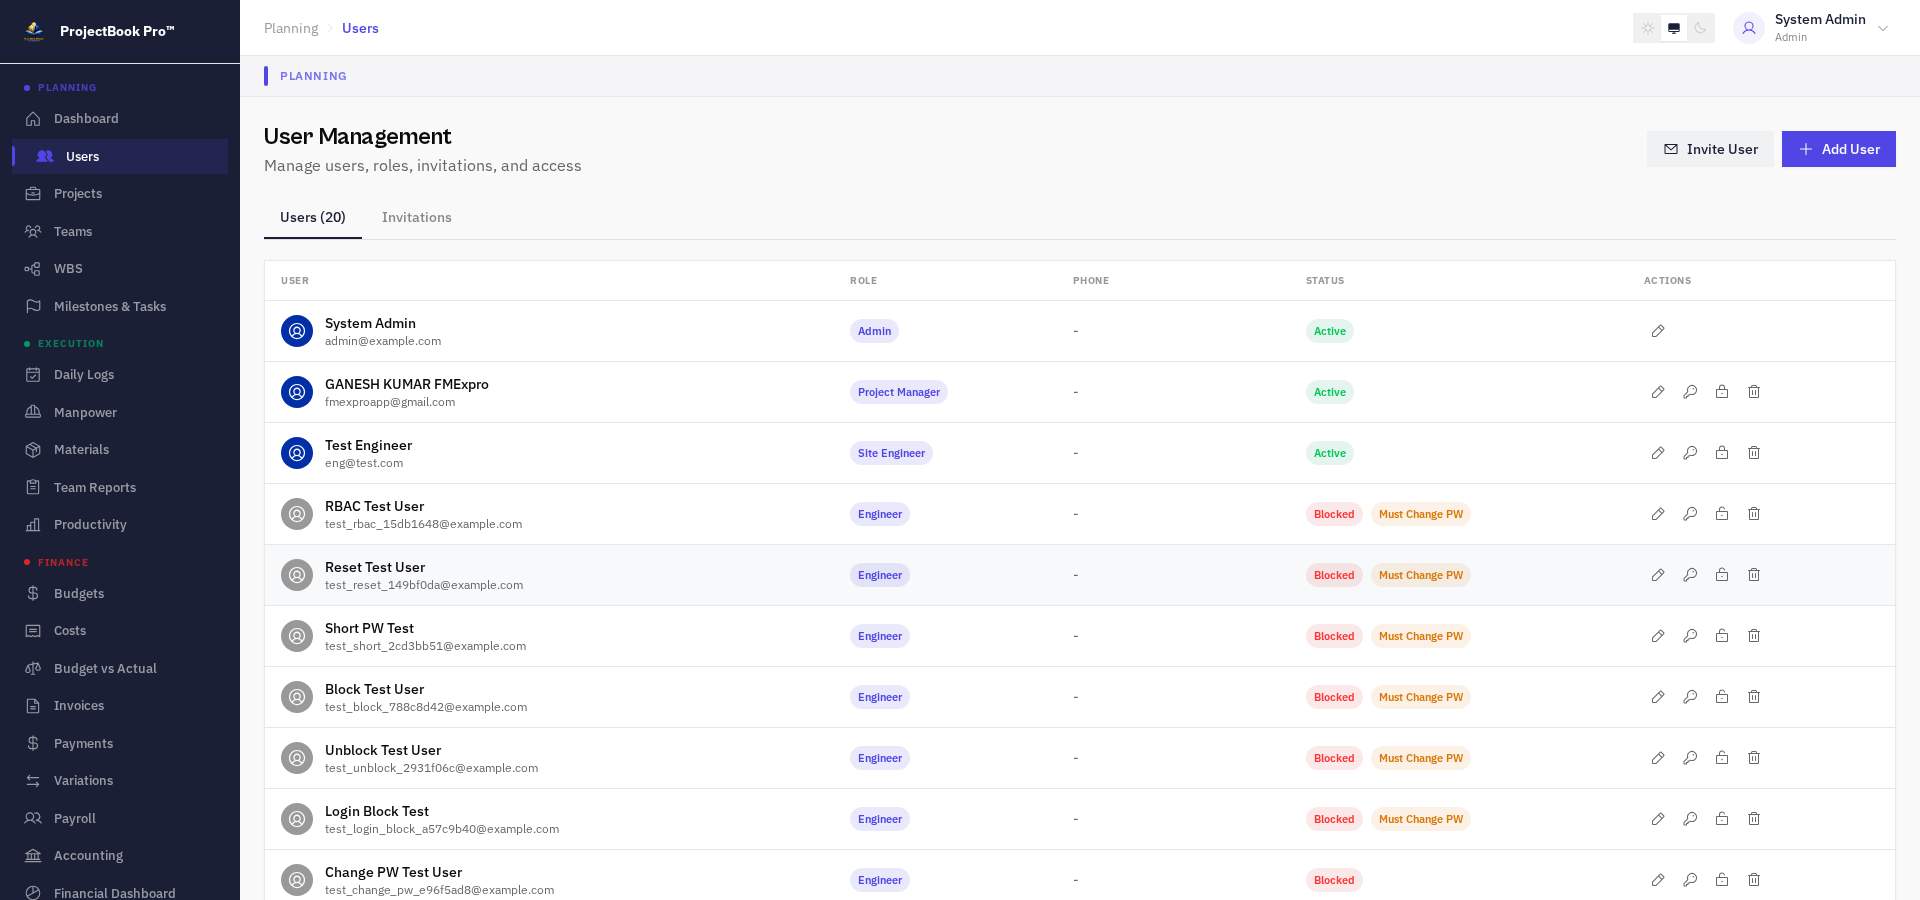Delete Reset Test User via trash icon
Image resolution: width=1920 pixels, height=900 pixels.
coord(1754,575)
